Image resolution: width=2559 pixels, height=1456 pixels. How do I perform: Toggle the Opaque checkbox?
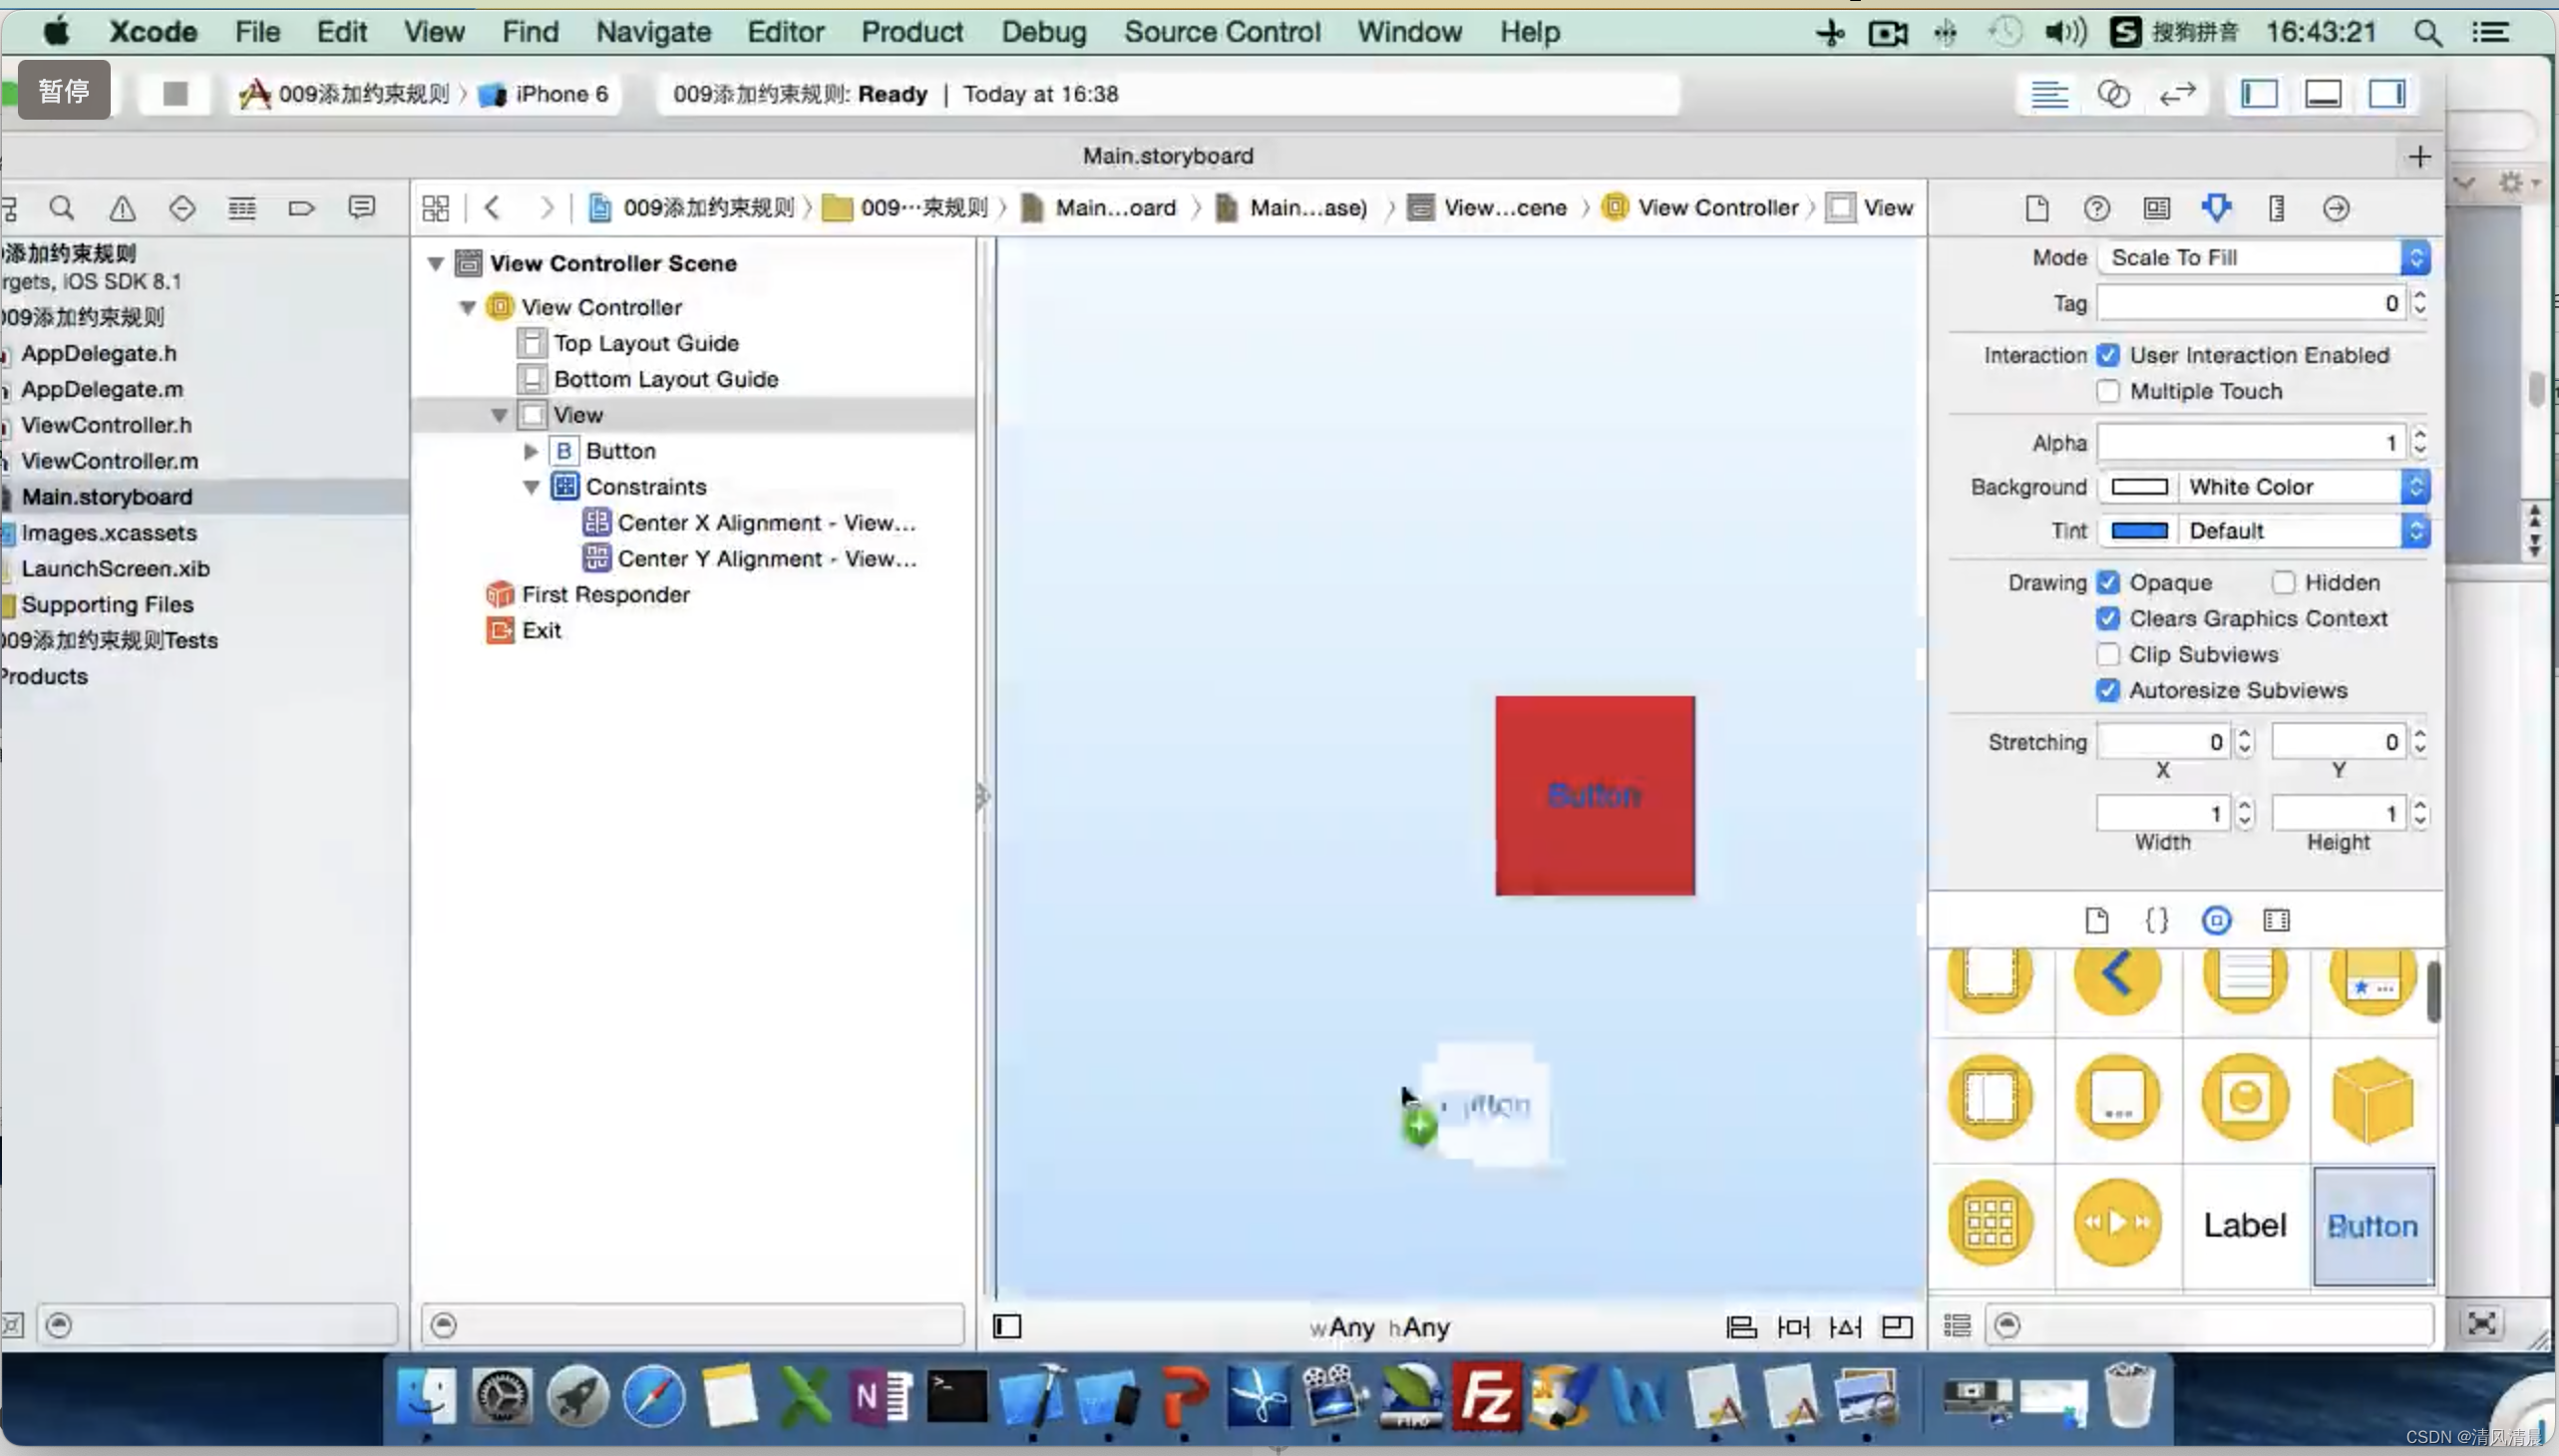(x=2108, y=582)
